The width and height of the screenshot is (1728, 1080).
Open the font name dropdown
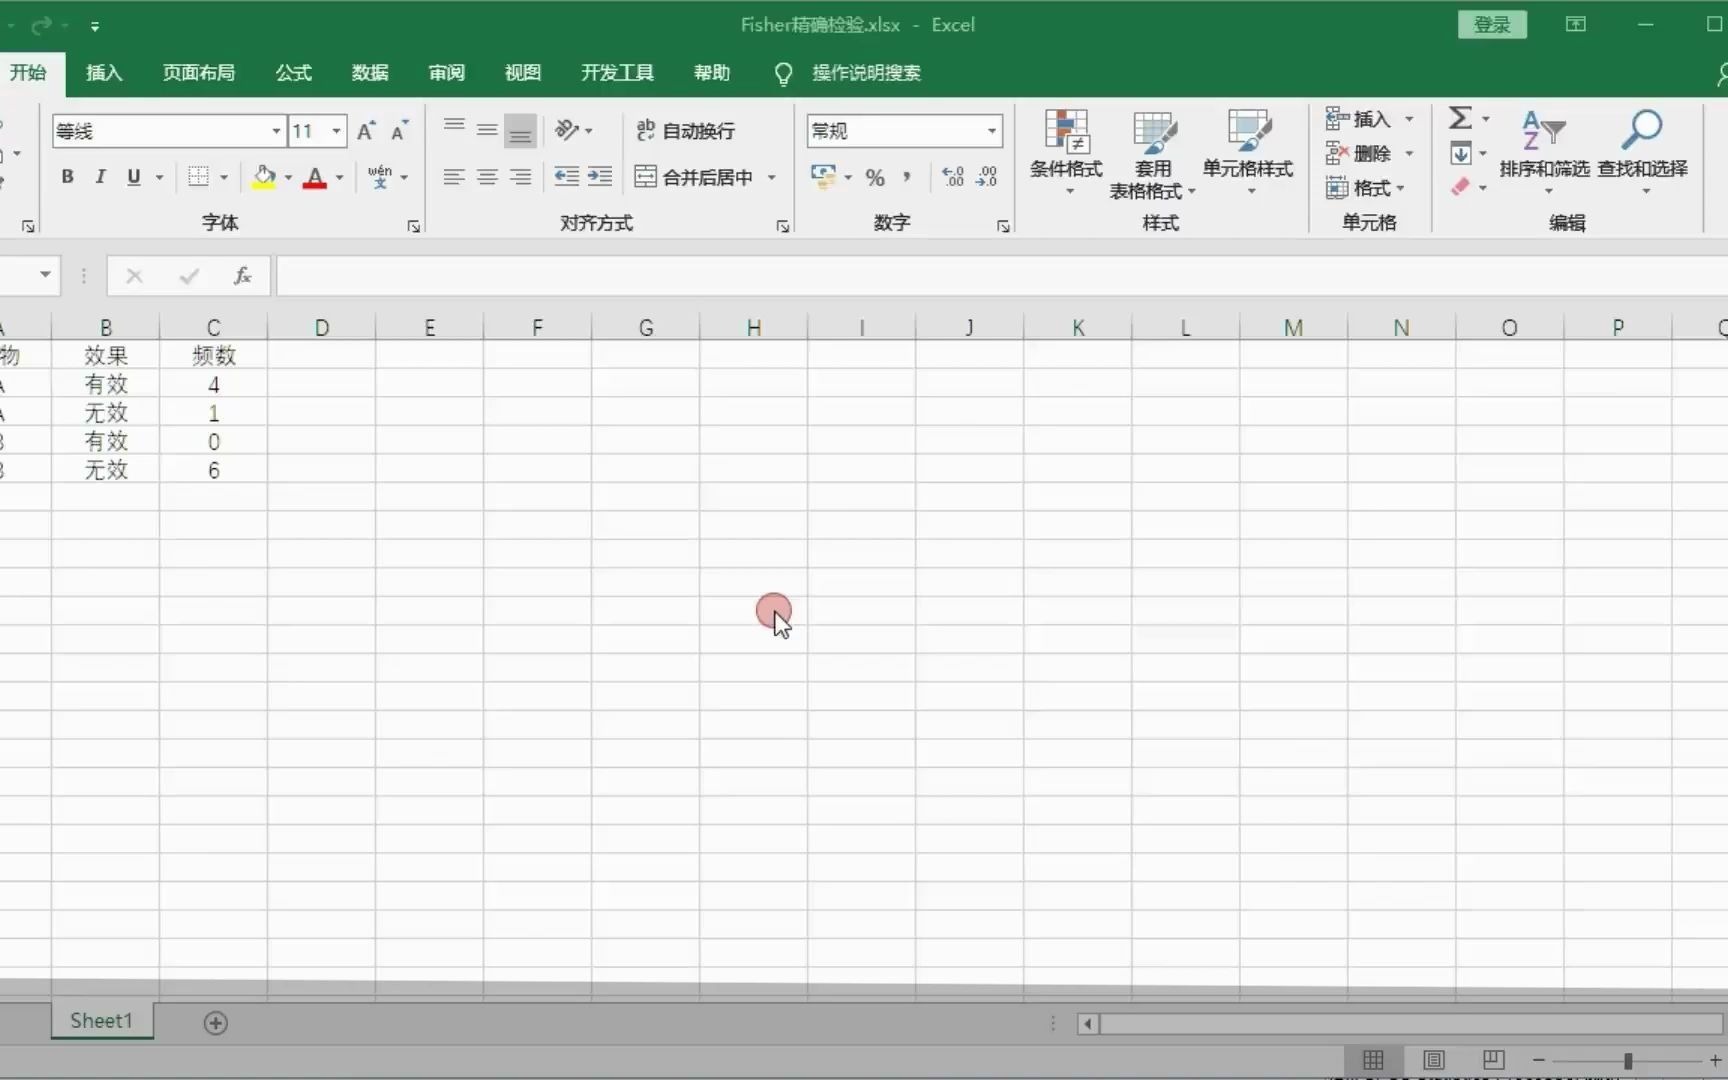[x=276, y=131]
